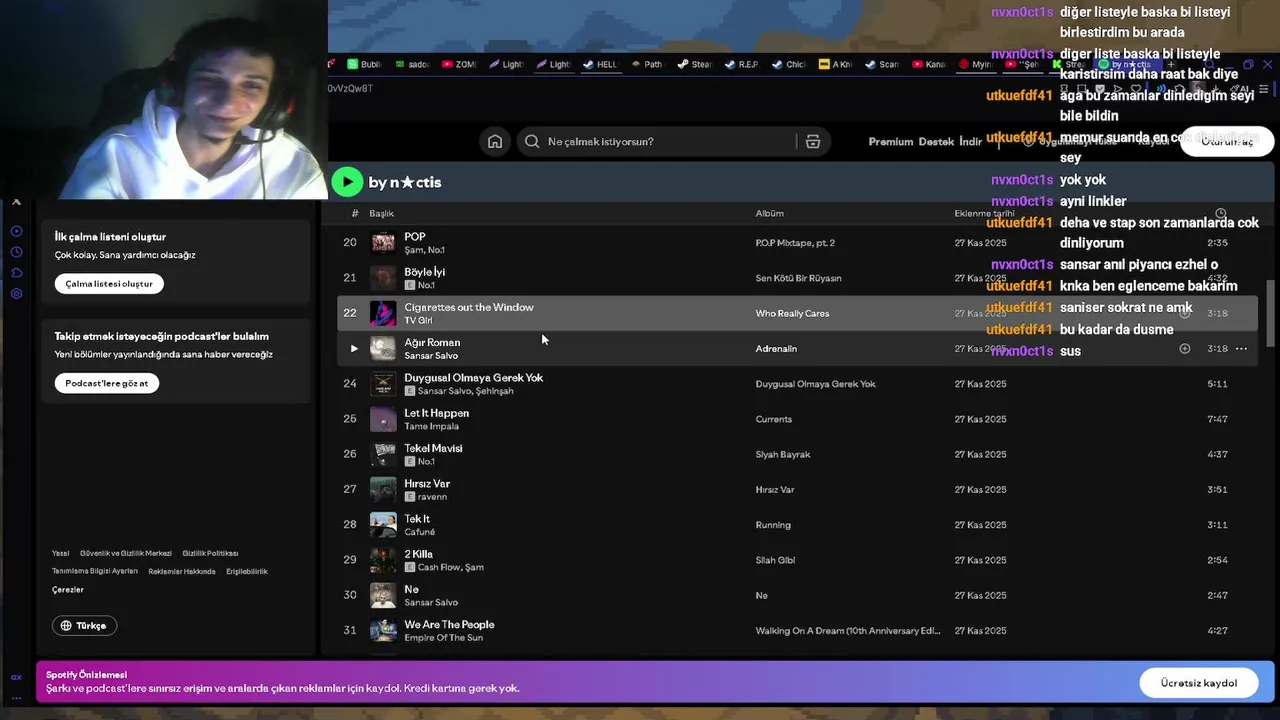Click the player icon in the browser sidebar

coord(16,231)
